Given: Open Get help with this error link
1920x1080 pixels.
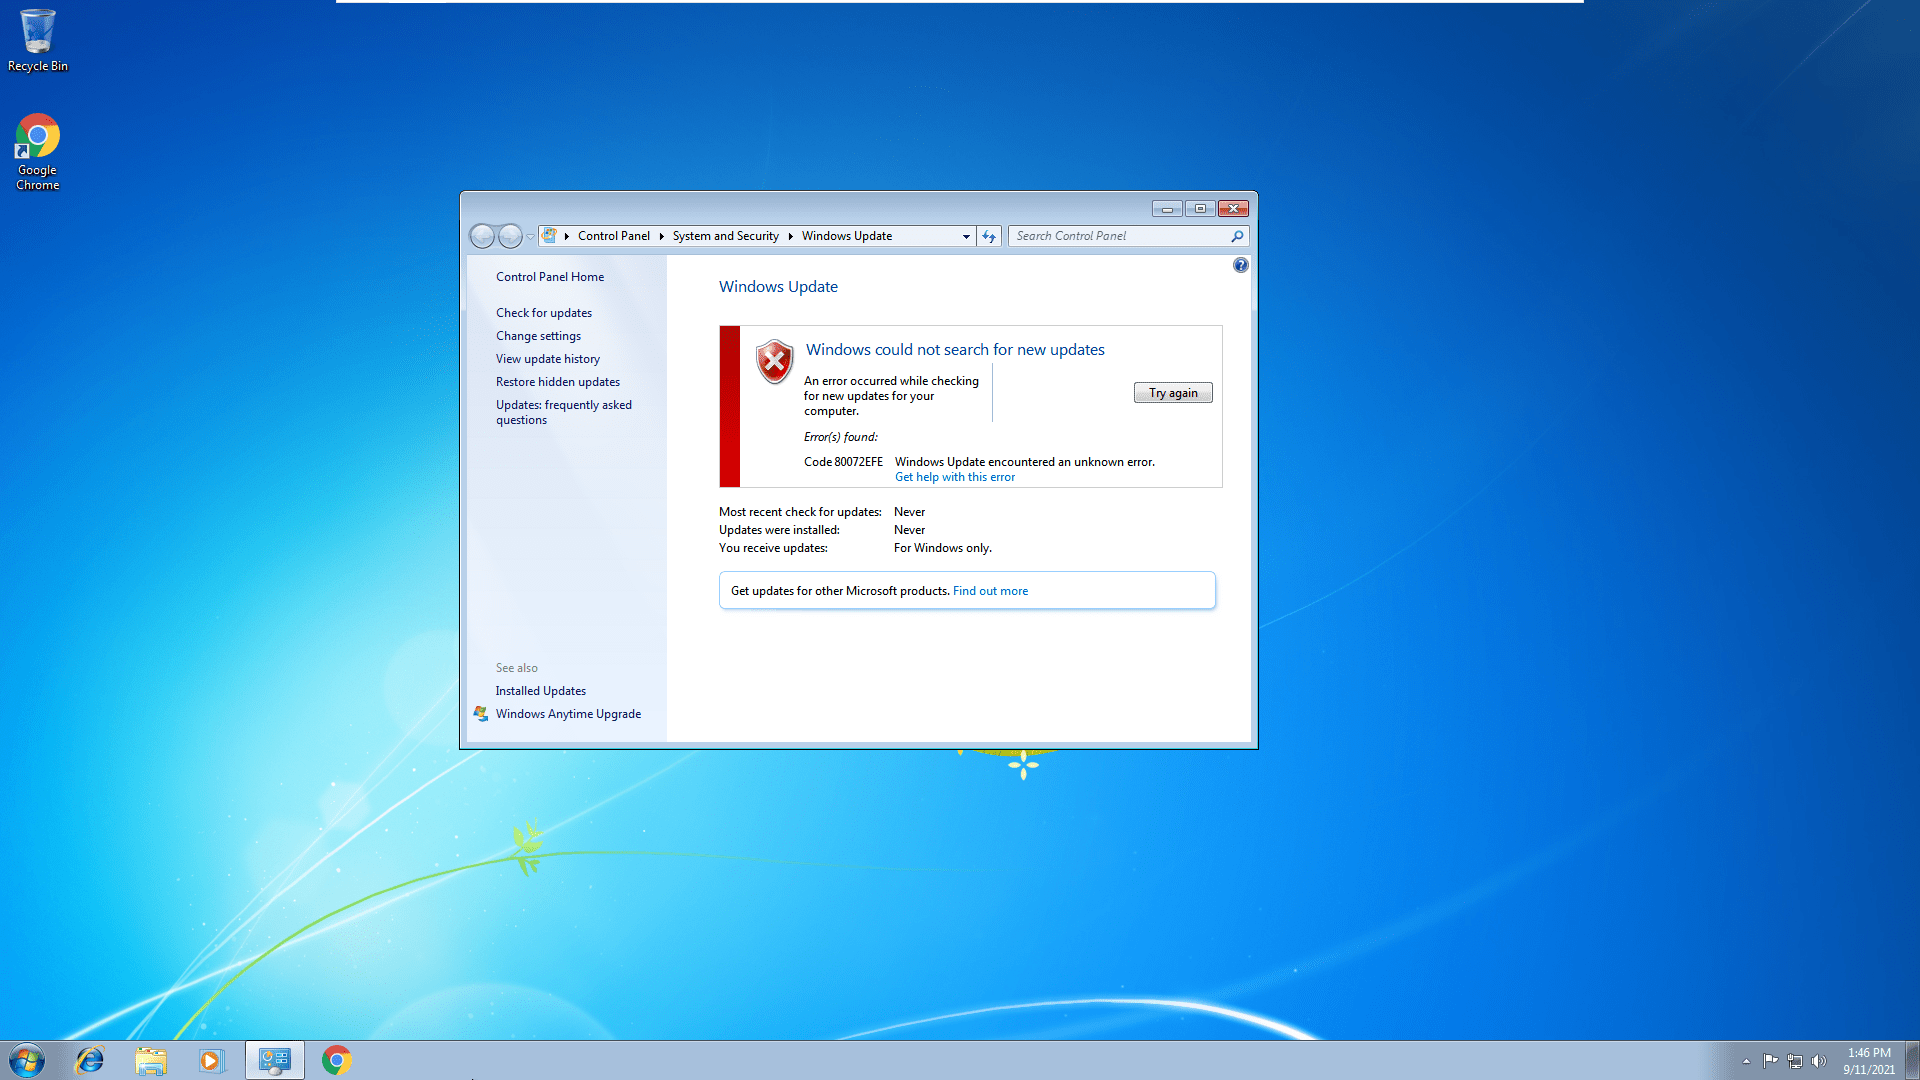Looking at the screenshot, I should point(954,477).
